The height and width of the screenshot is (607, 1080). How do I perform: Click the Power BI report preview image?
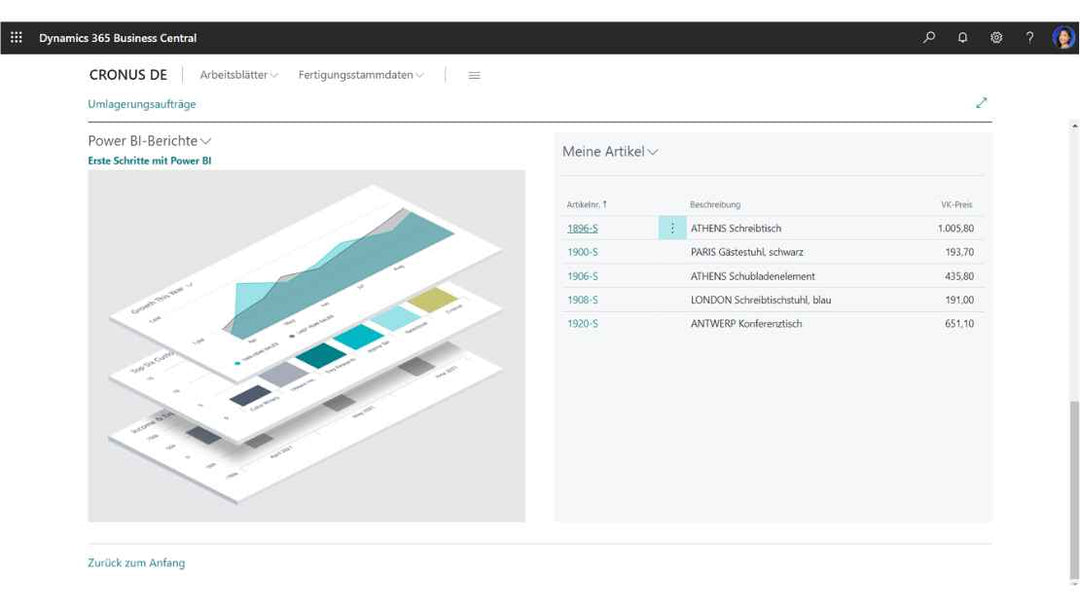(306, 345)
